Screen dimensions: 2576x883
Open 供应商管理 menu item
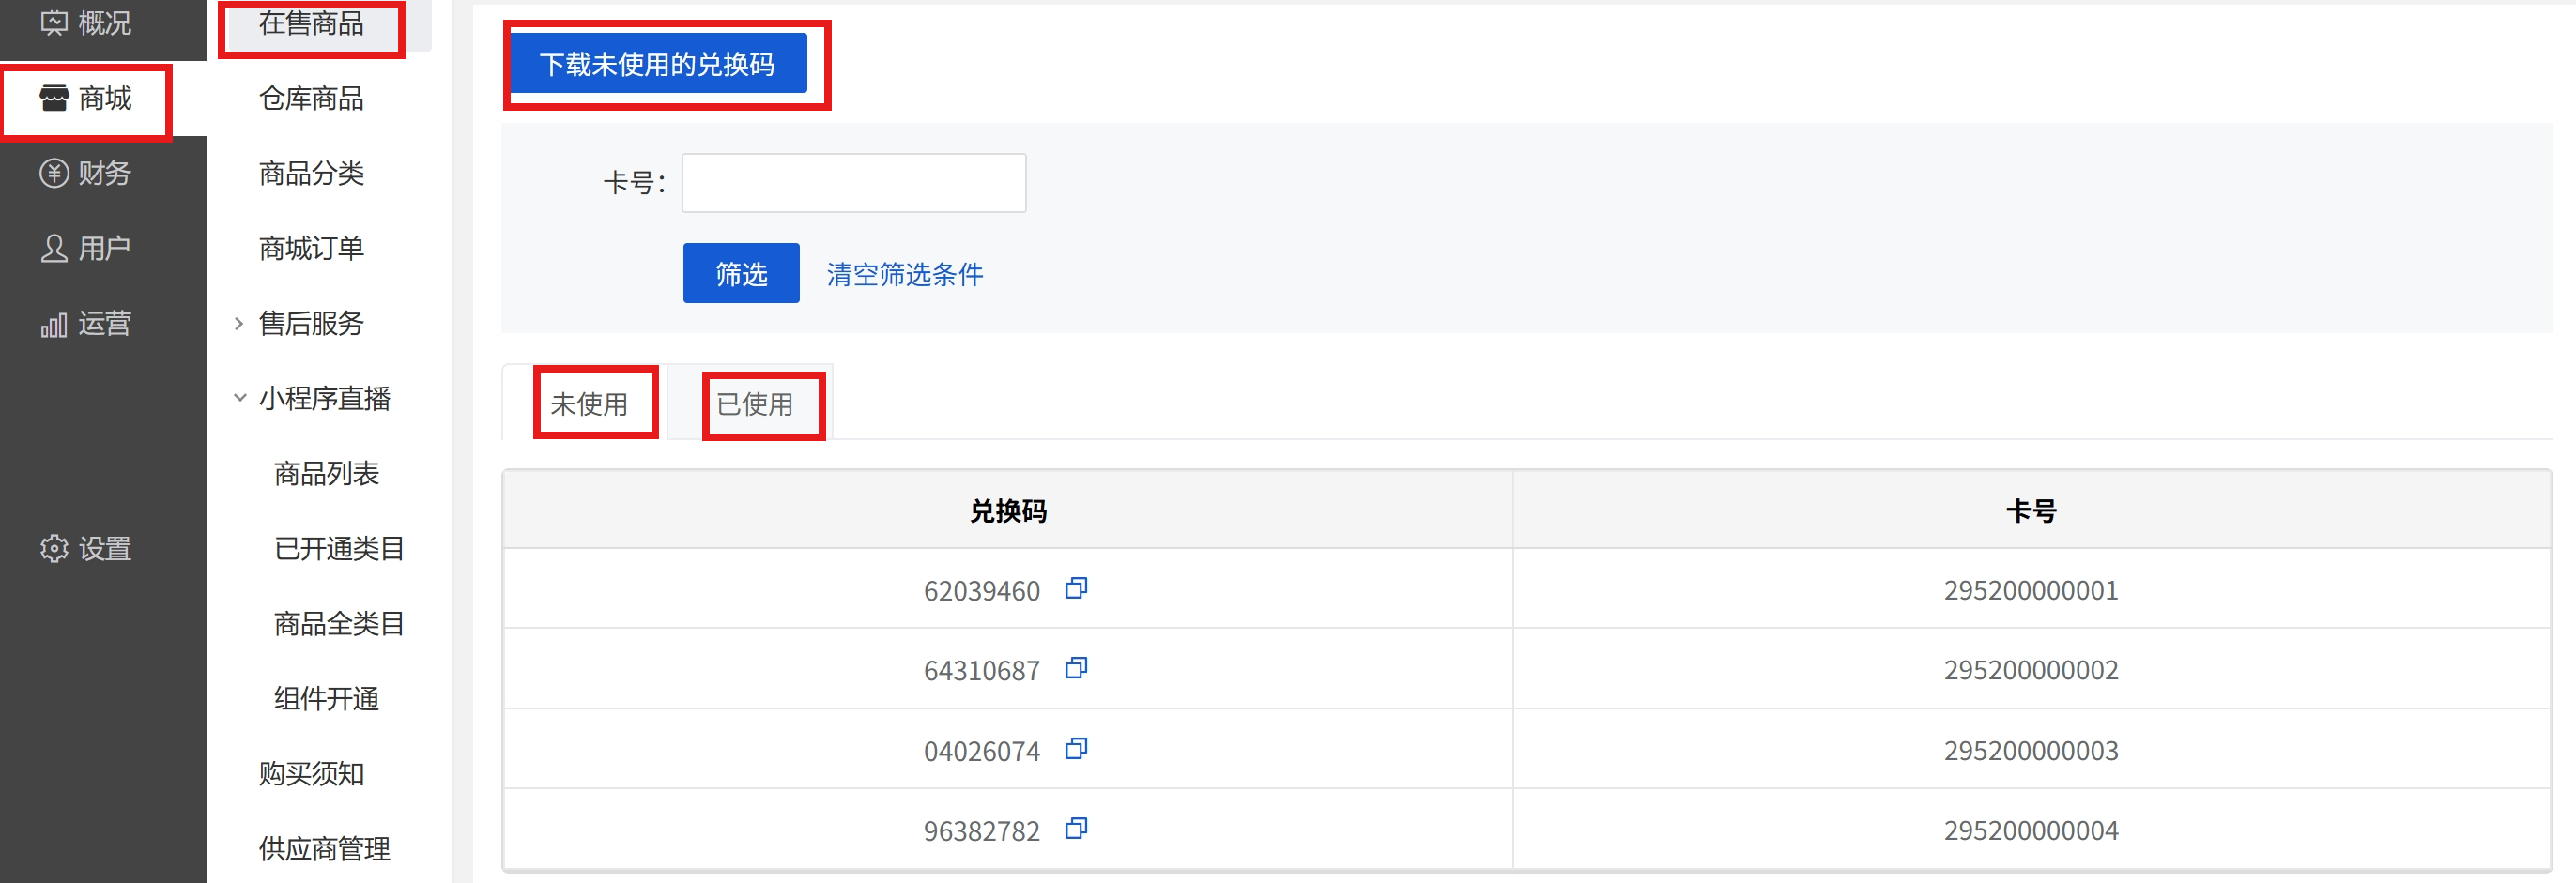point(324,848)
